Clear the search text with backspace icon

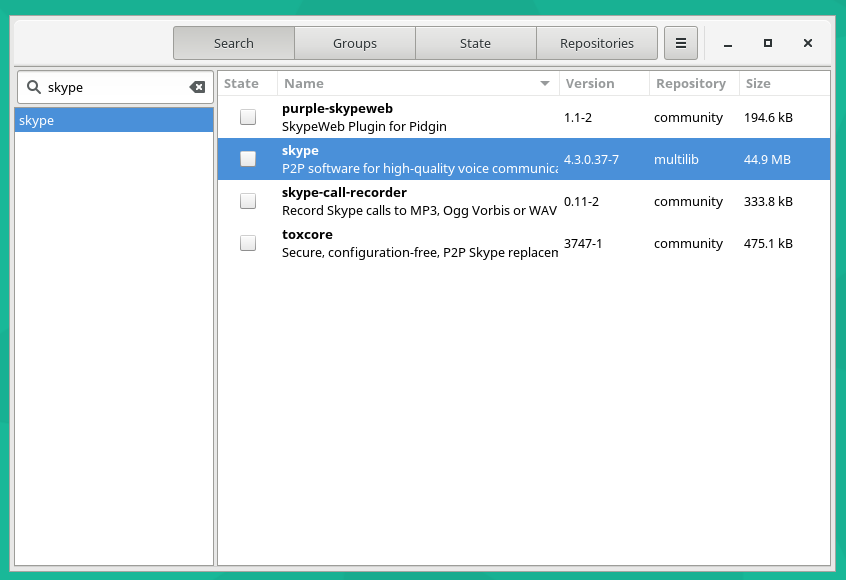click(x=197, y=88)
